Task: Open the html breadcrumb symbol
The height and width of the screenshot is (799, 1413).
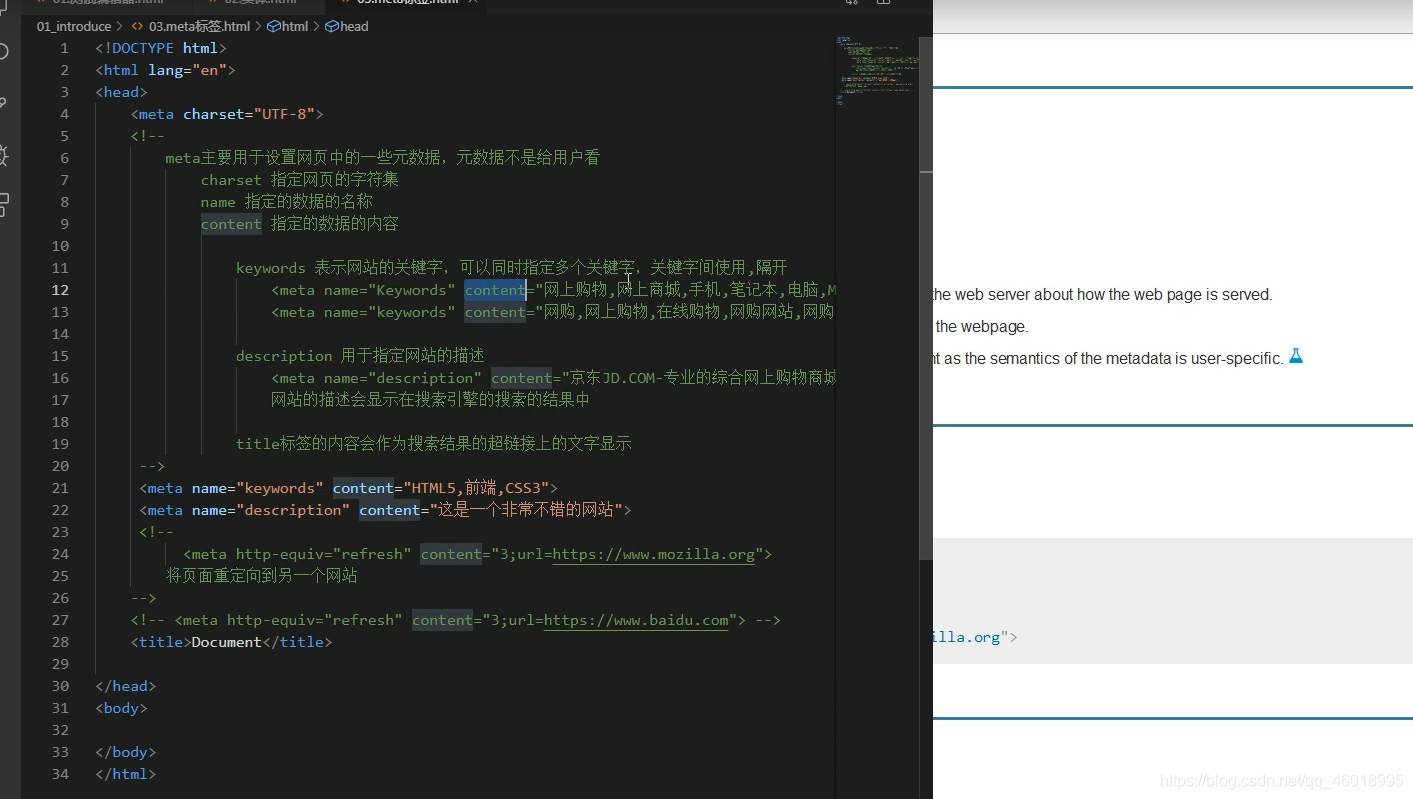Action: [x=295, y=27]
